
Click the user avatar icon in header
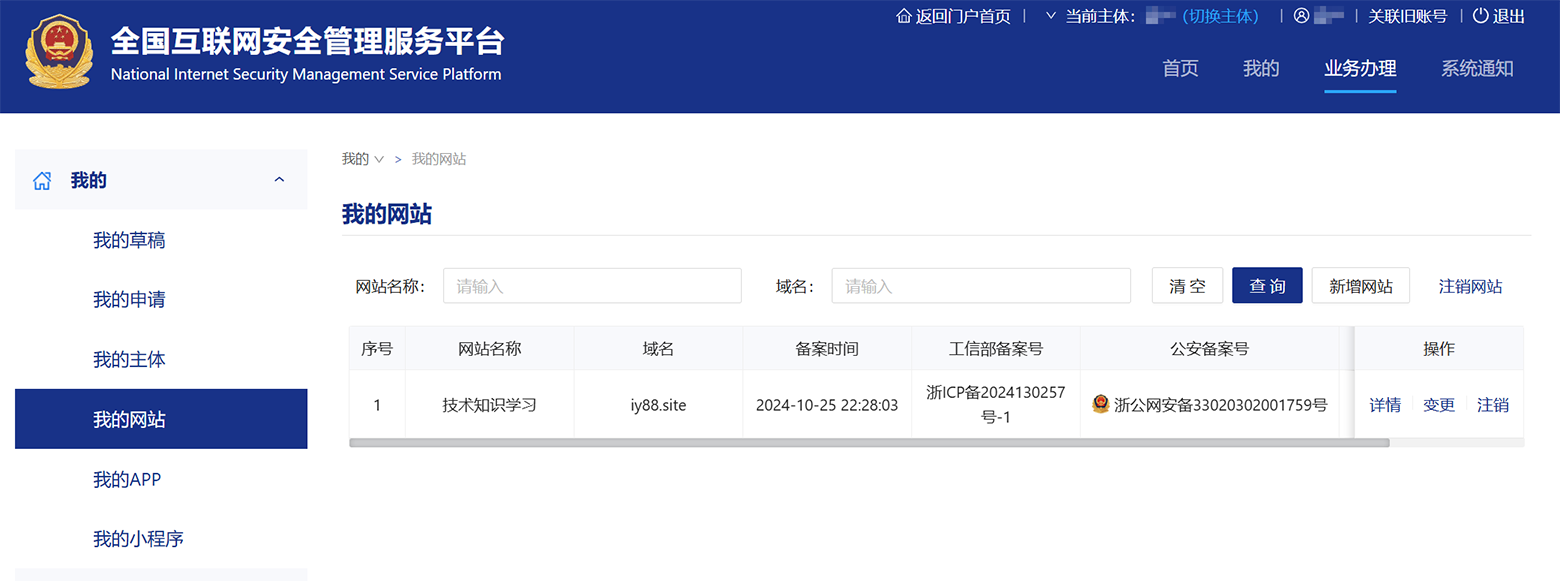coord(1301,16)
